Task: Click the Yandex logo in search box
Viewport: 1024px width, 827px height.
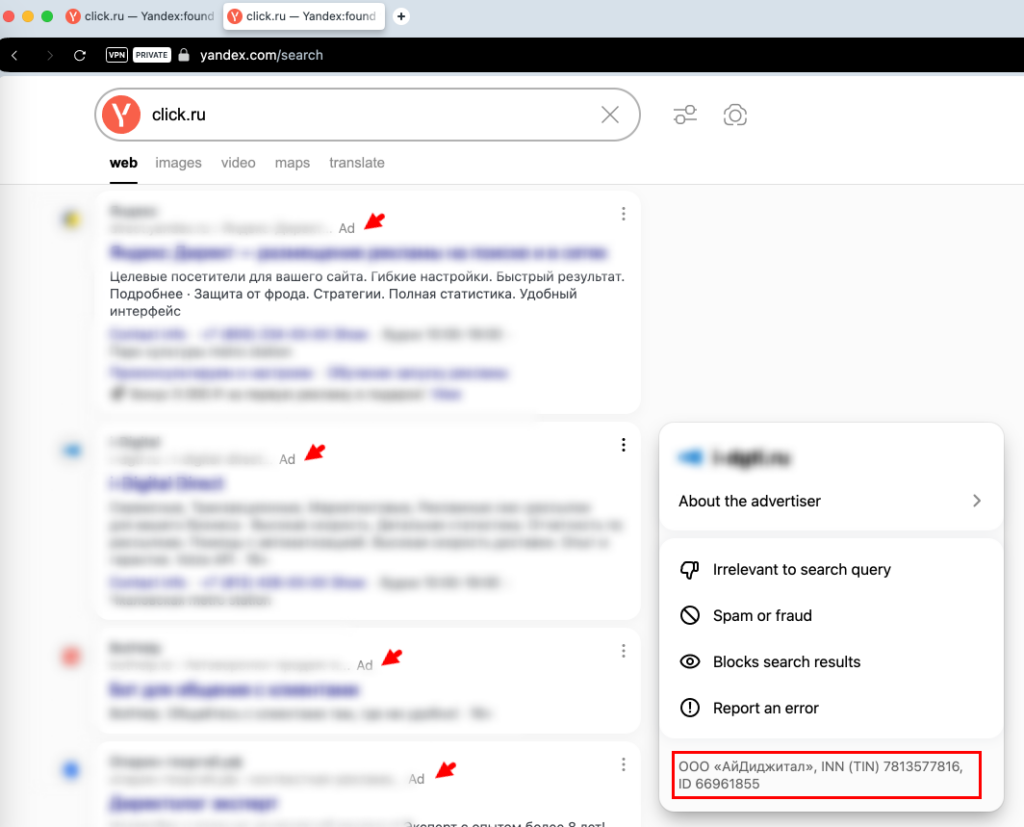Action: click(121, 115)
